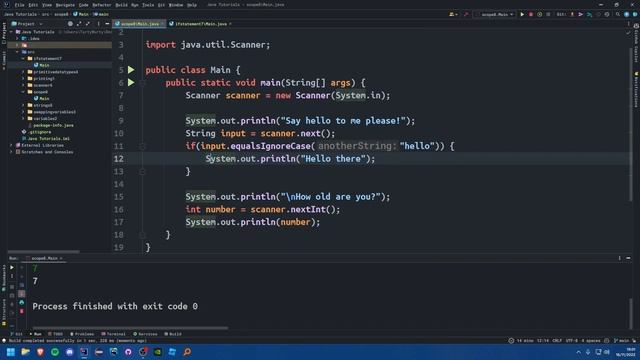Open Spotify from the taskbar
This screenshot has width=640, height=360.
click(55, 352)
